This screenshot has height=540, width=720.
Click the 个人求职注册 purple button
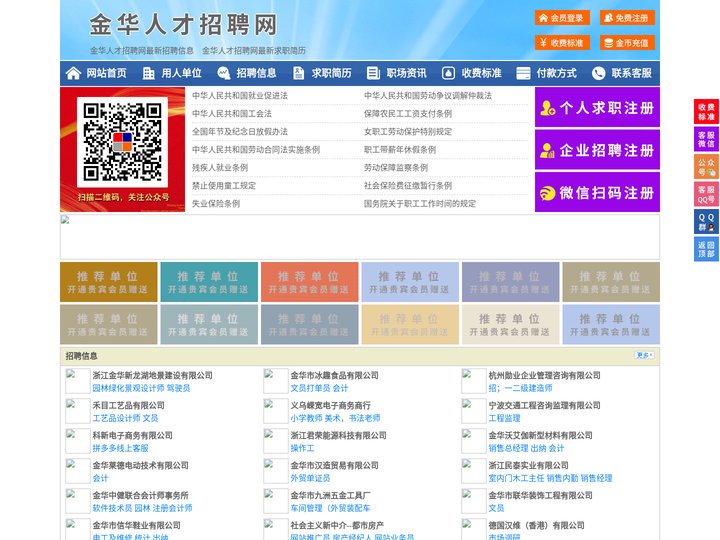coord(597,107)
